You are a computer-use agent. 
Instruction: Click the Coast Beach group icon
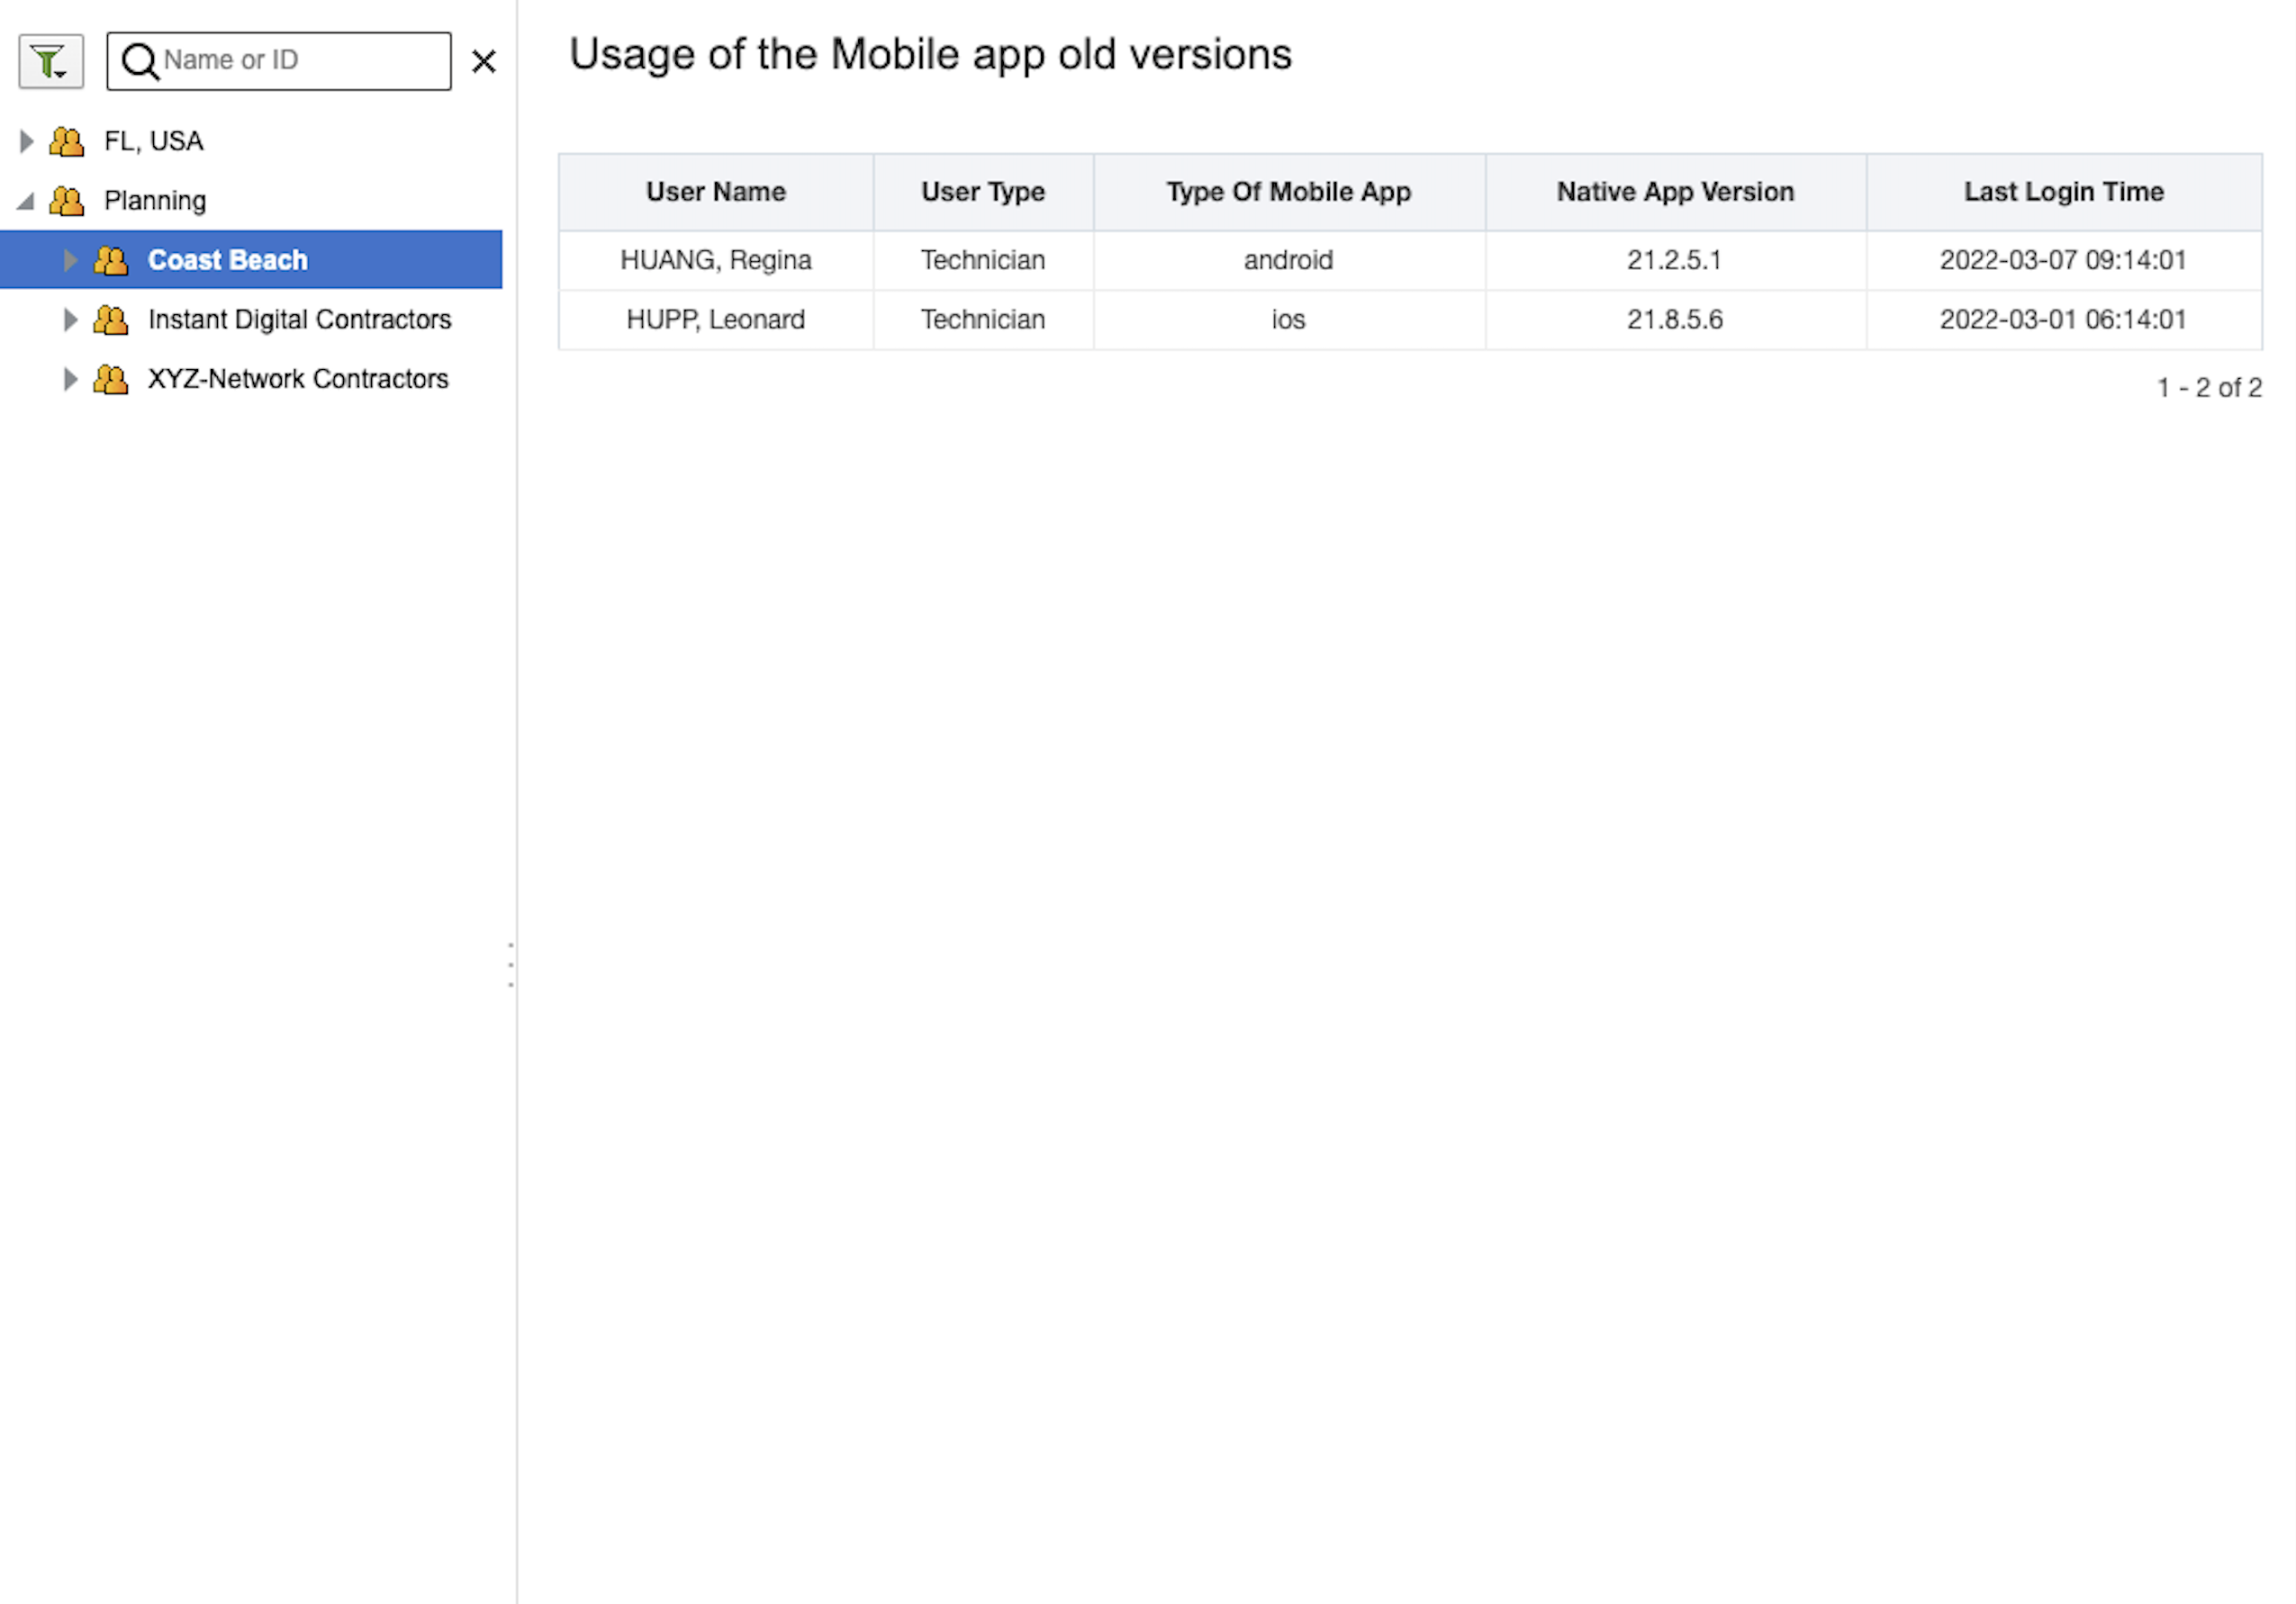pyautogui.click(x=111, y=260)
